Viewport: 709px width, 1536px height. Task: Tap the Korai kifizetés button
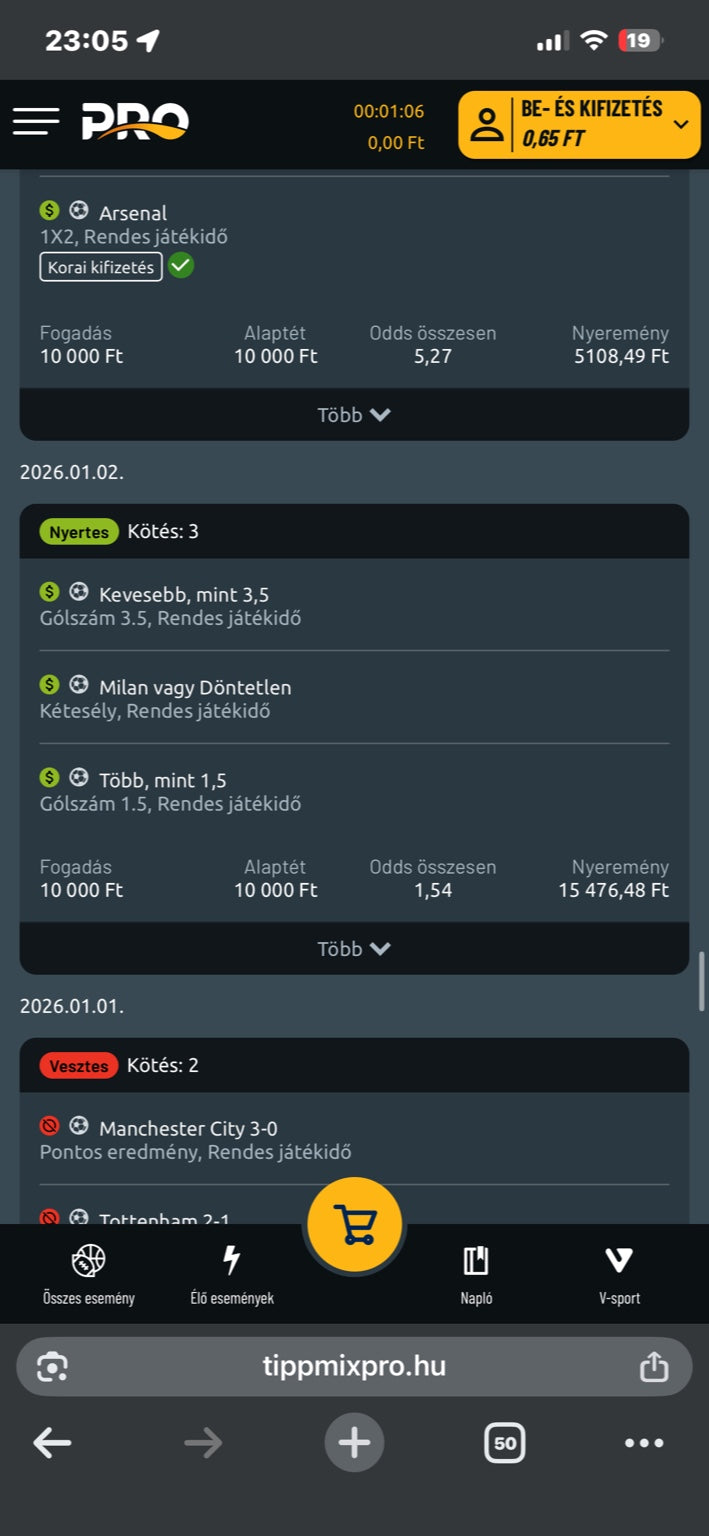[x=101, y=267]
